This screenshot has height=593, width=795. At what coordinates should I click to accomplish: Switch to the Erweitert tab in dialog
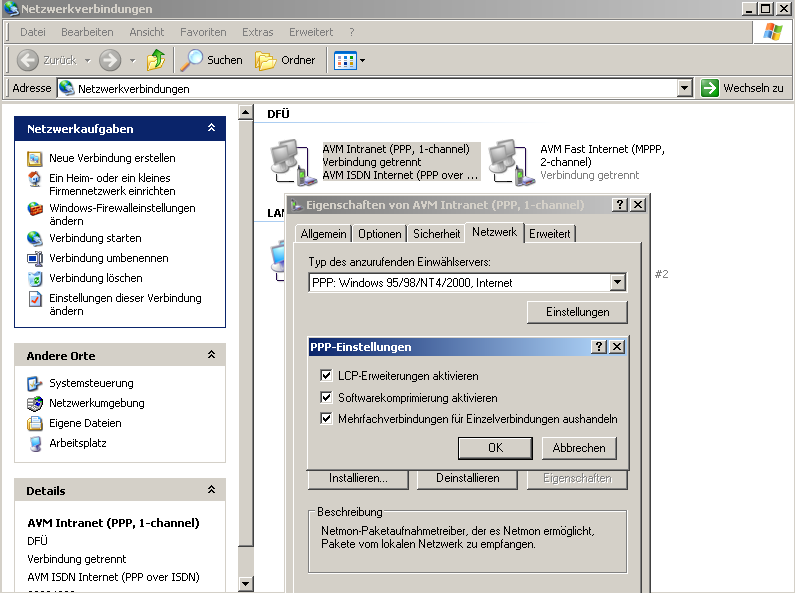(550, 234)
